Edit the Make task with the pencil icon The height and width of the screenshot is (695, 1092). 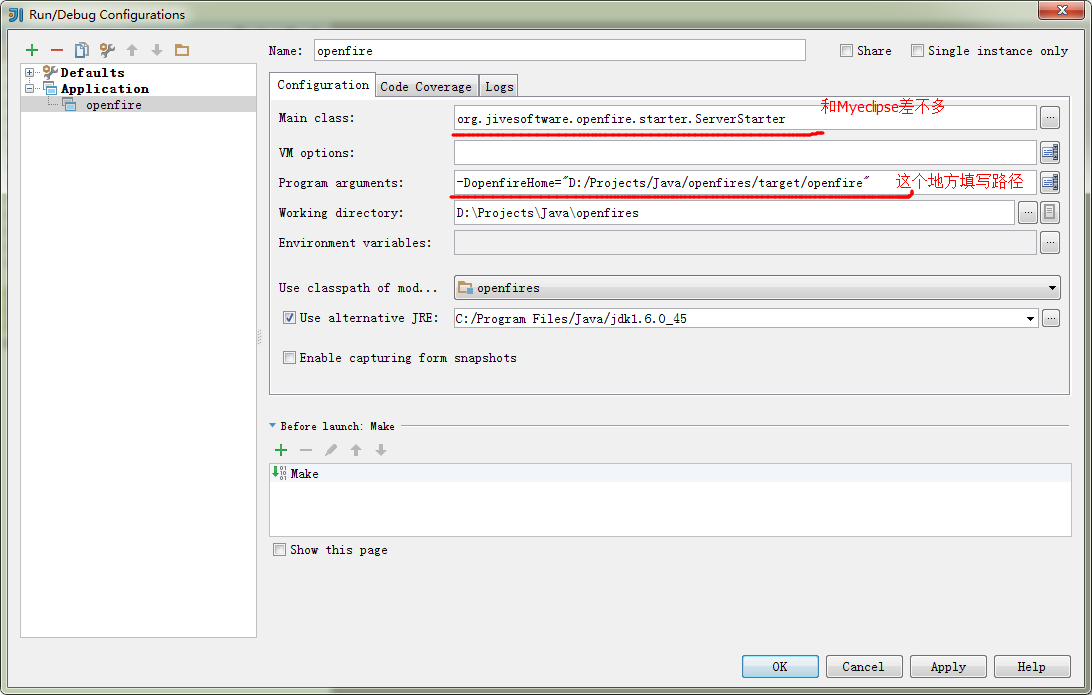330,450
